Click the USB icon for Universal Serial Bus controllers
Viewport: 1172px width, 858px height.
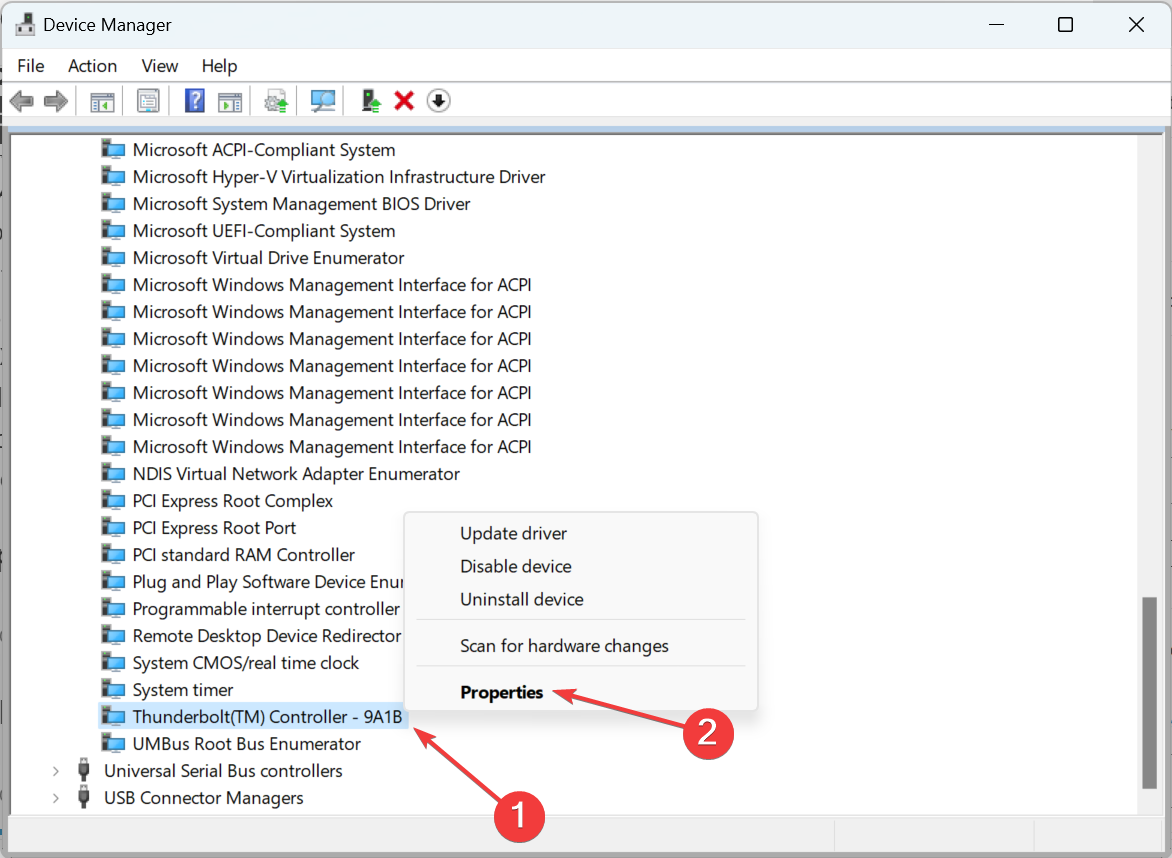point(84,770)
